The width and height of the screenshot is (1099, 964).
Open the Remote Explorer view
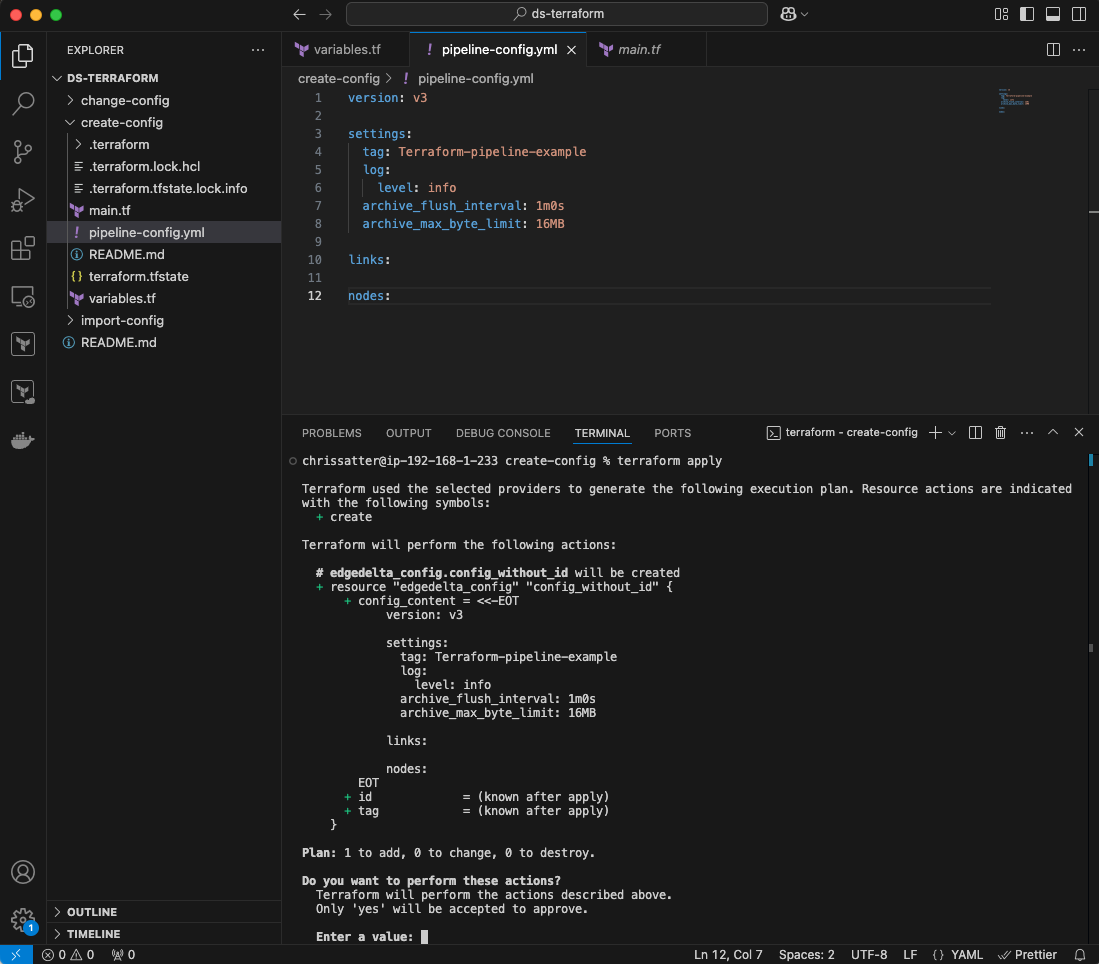click(x=22, y=297)
